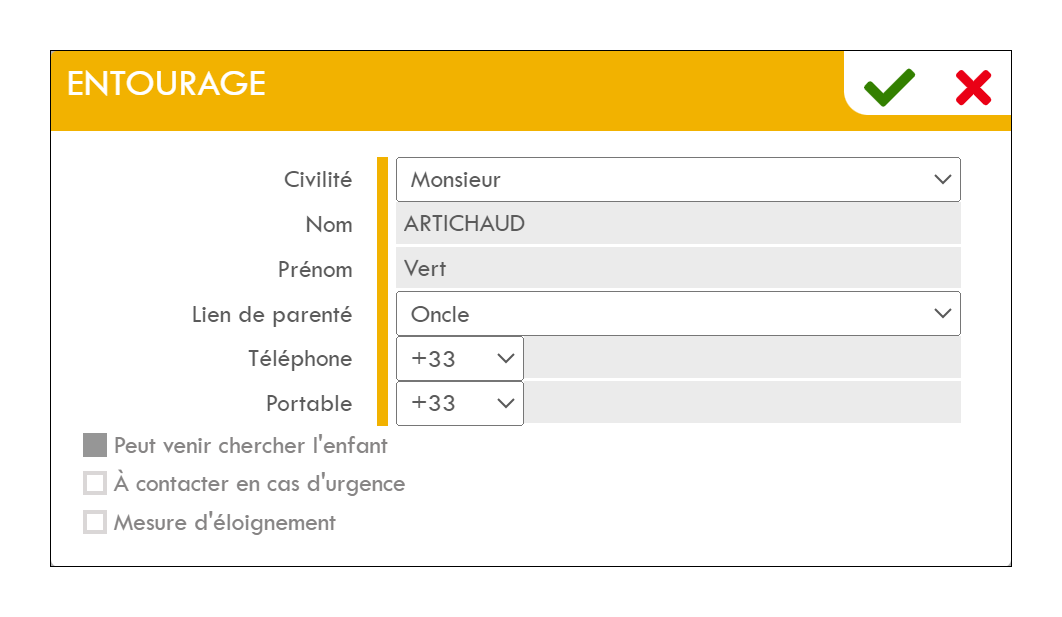1062x617 pixels.
Task: Click the Prénom field containing Vert
Action: (678, 269)
